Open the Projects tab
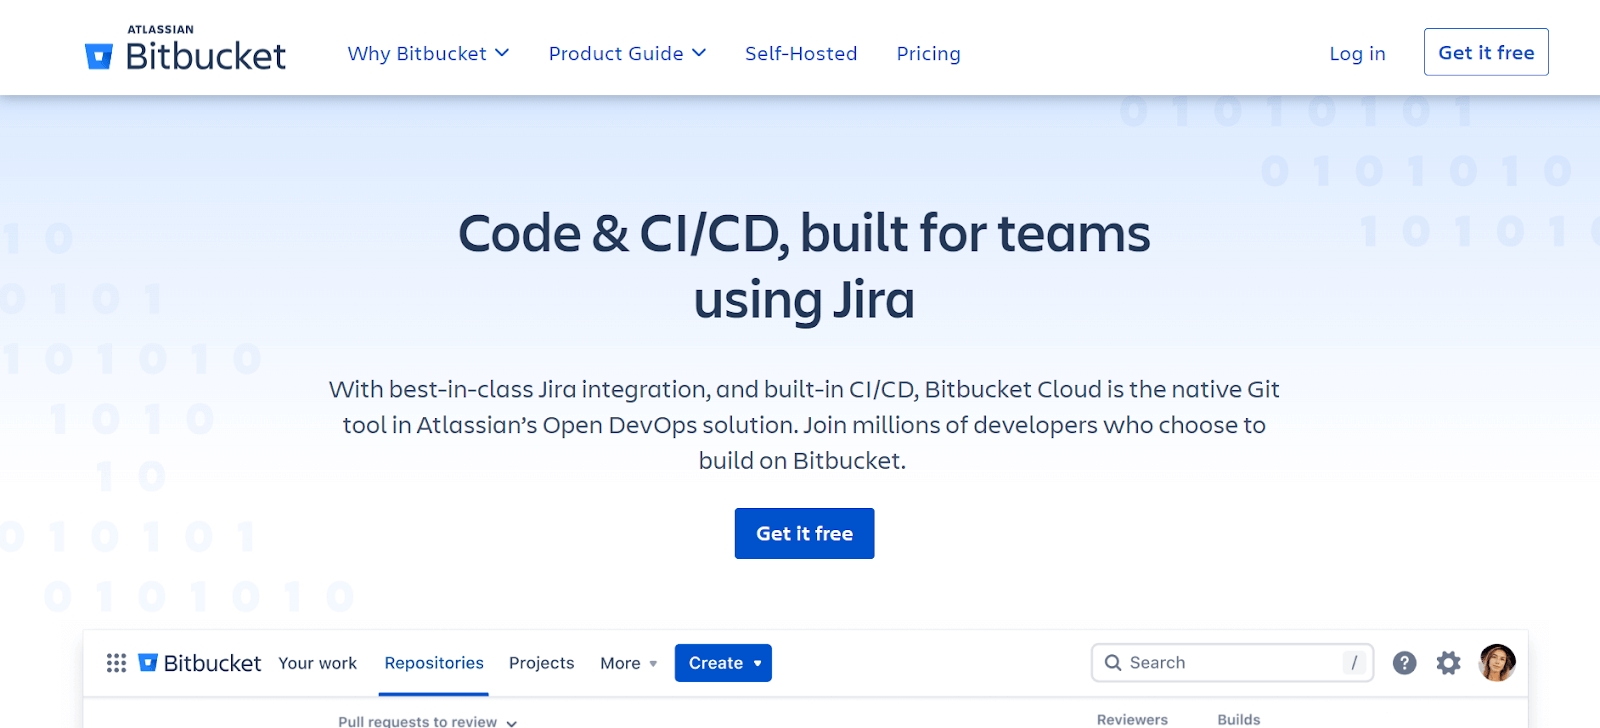1600x728 pixels. tap(541, 663)
